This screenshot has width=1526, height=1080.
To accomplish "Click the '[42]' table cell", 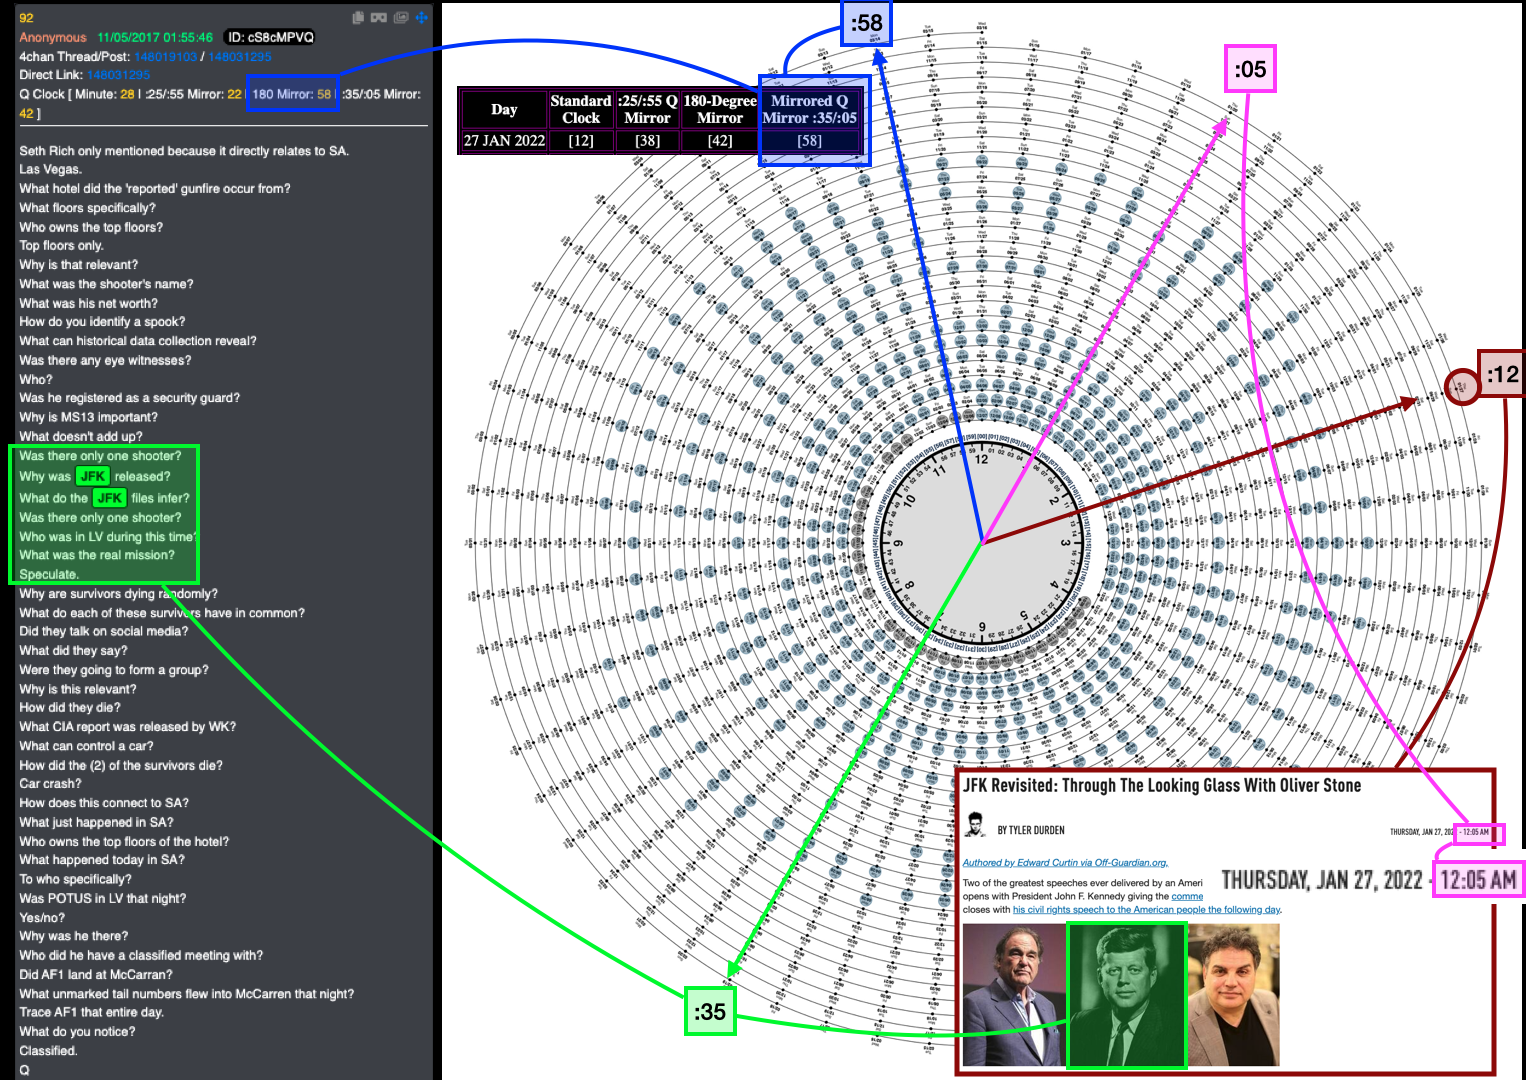I will pyautogui.click(x=720, y=141).
